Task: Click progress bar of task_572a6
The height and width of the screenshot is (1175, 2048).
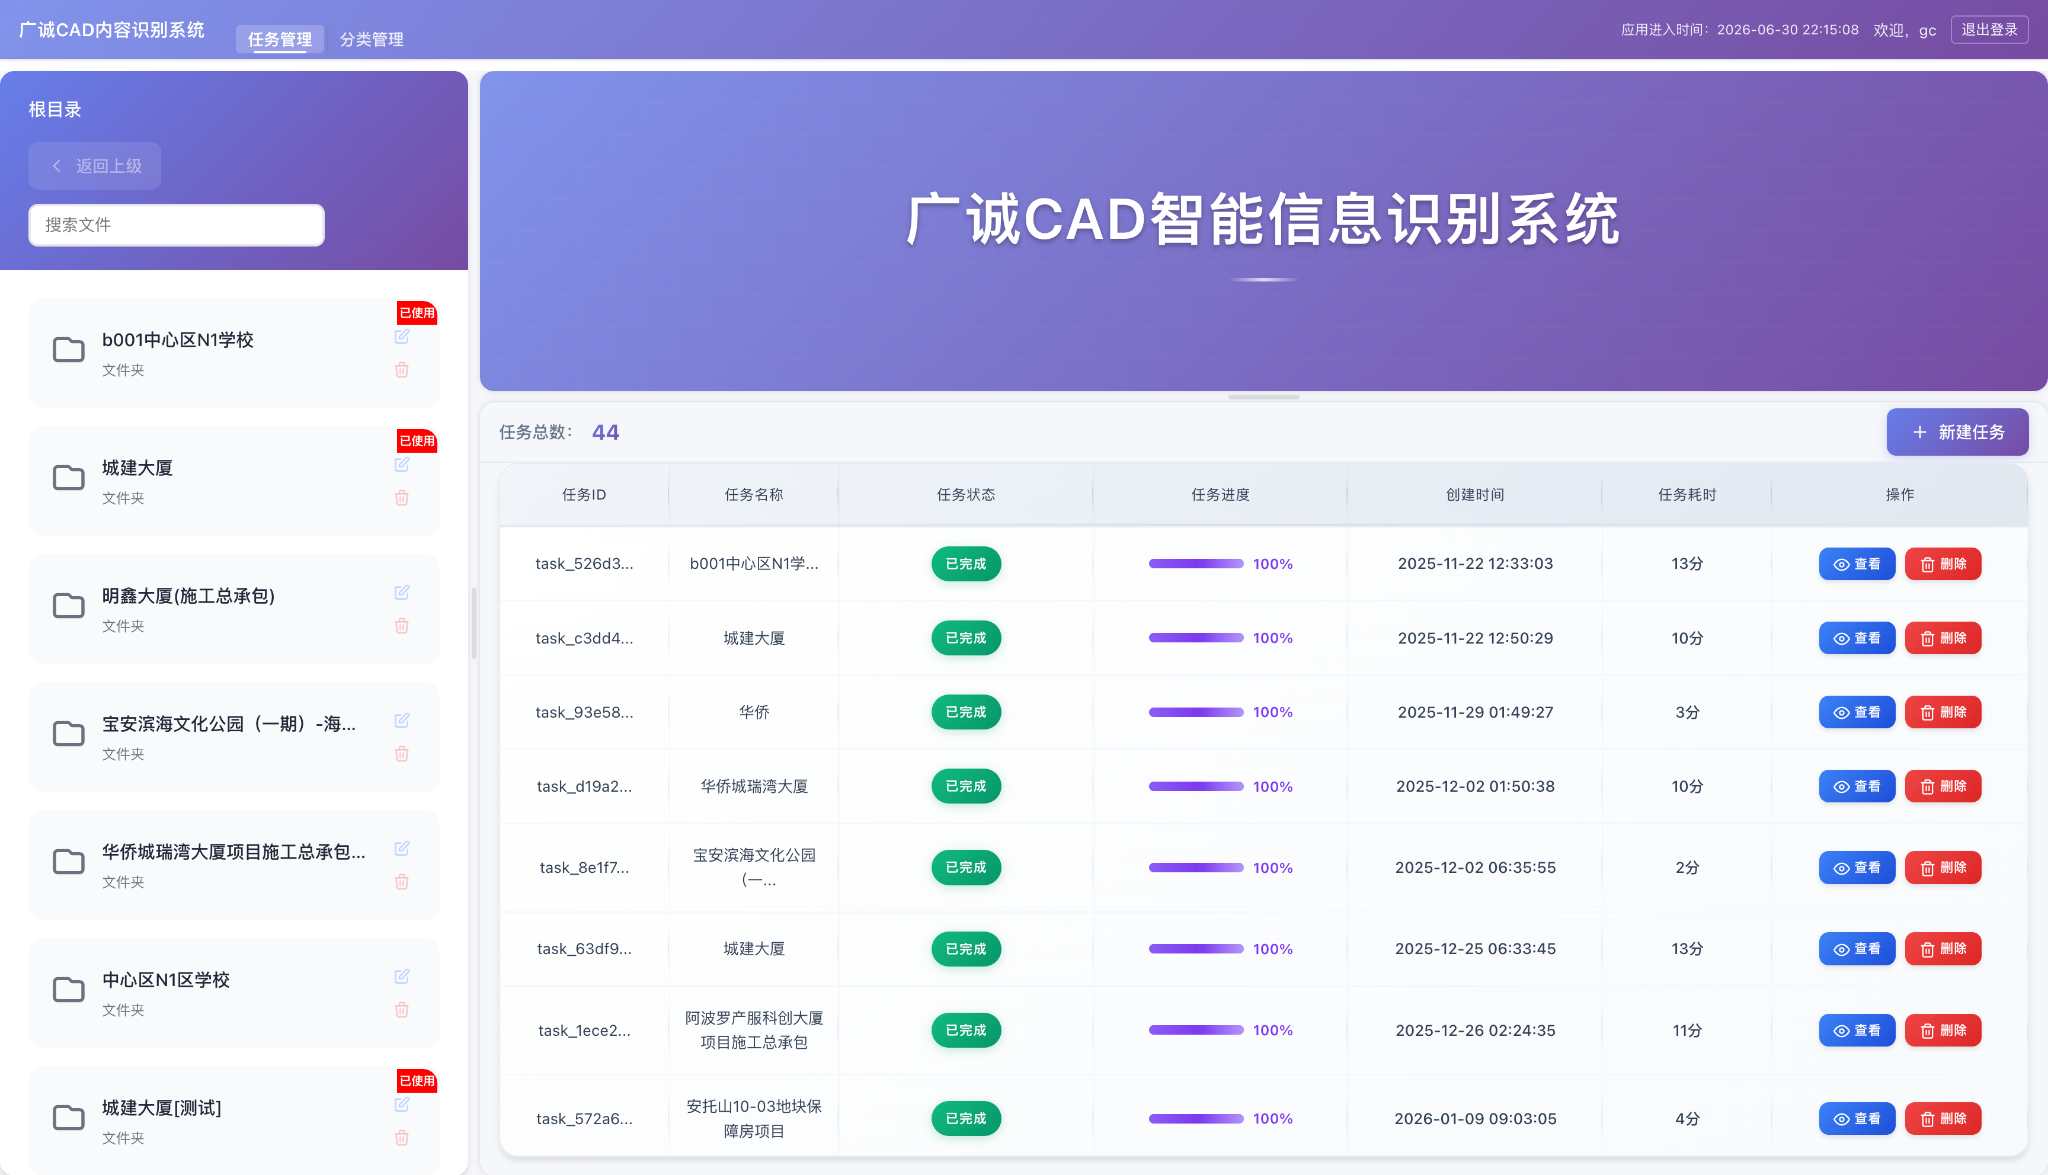Action: pyautogui.click(x=1196, y=1118)
